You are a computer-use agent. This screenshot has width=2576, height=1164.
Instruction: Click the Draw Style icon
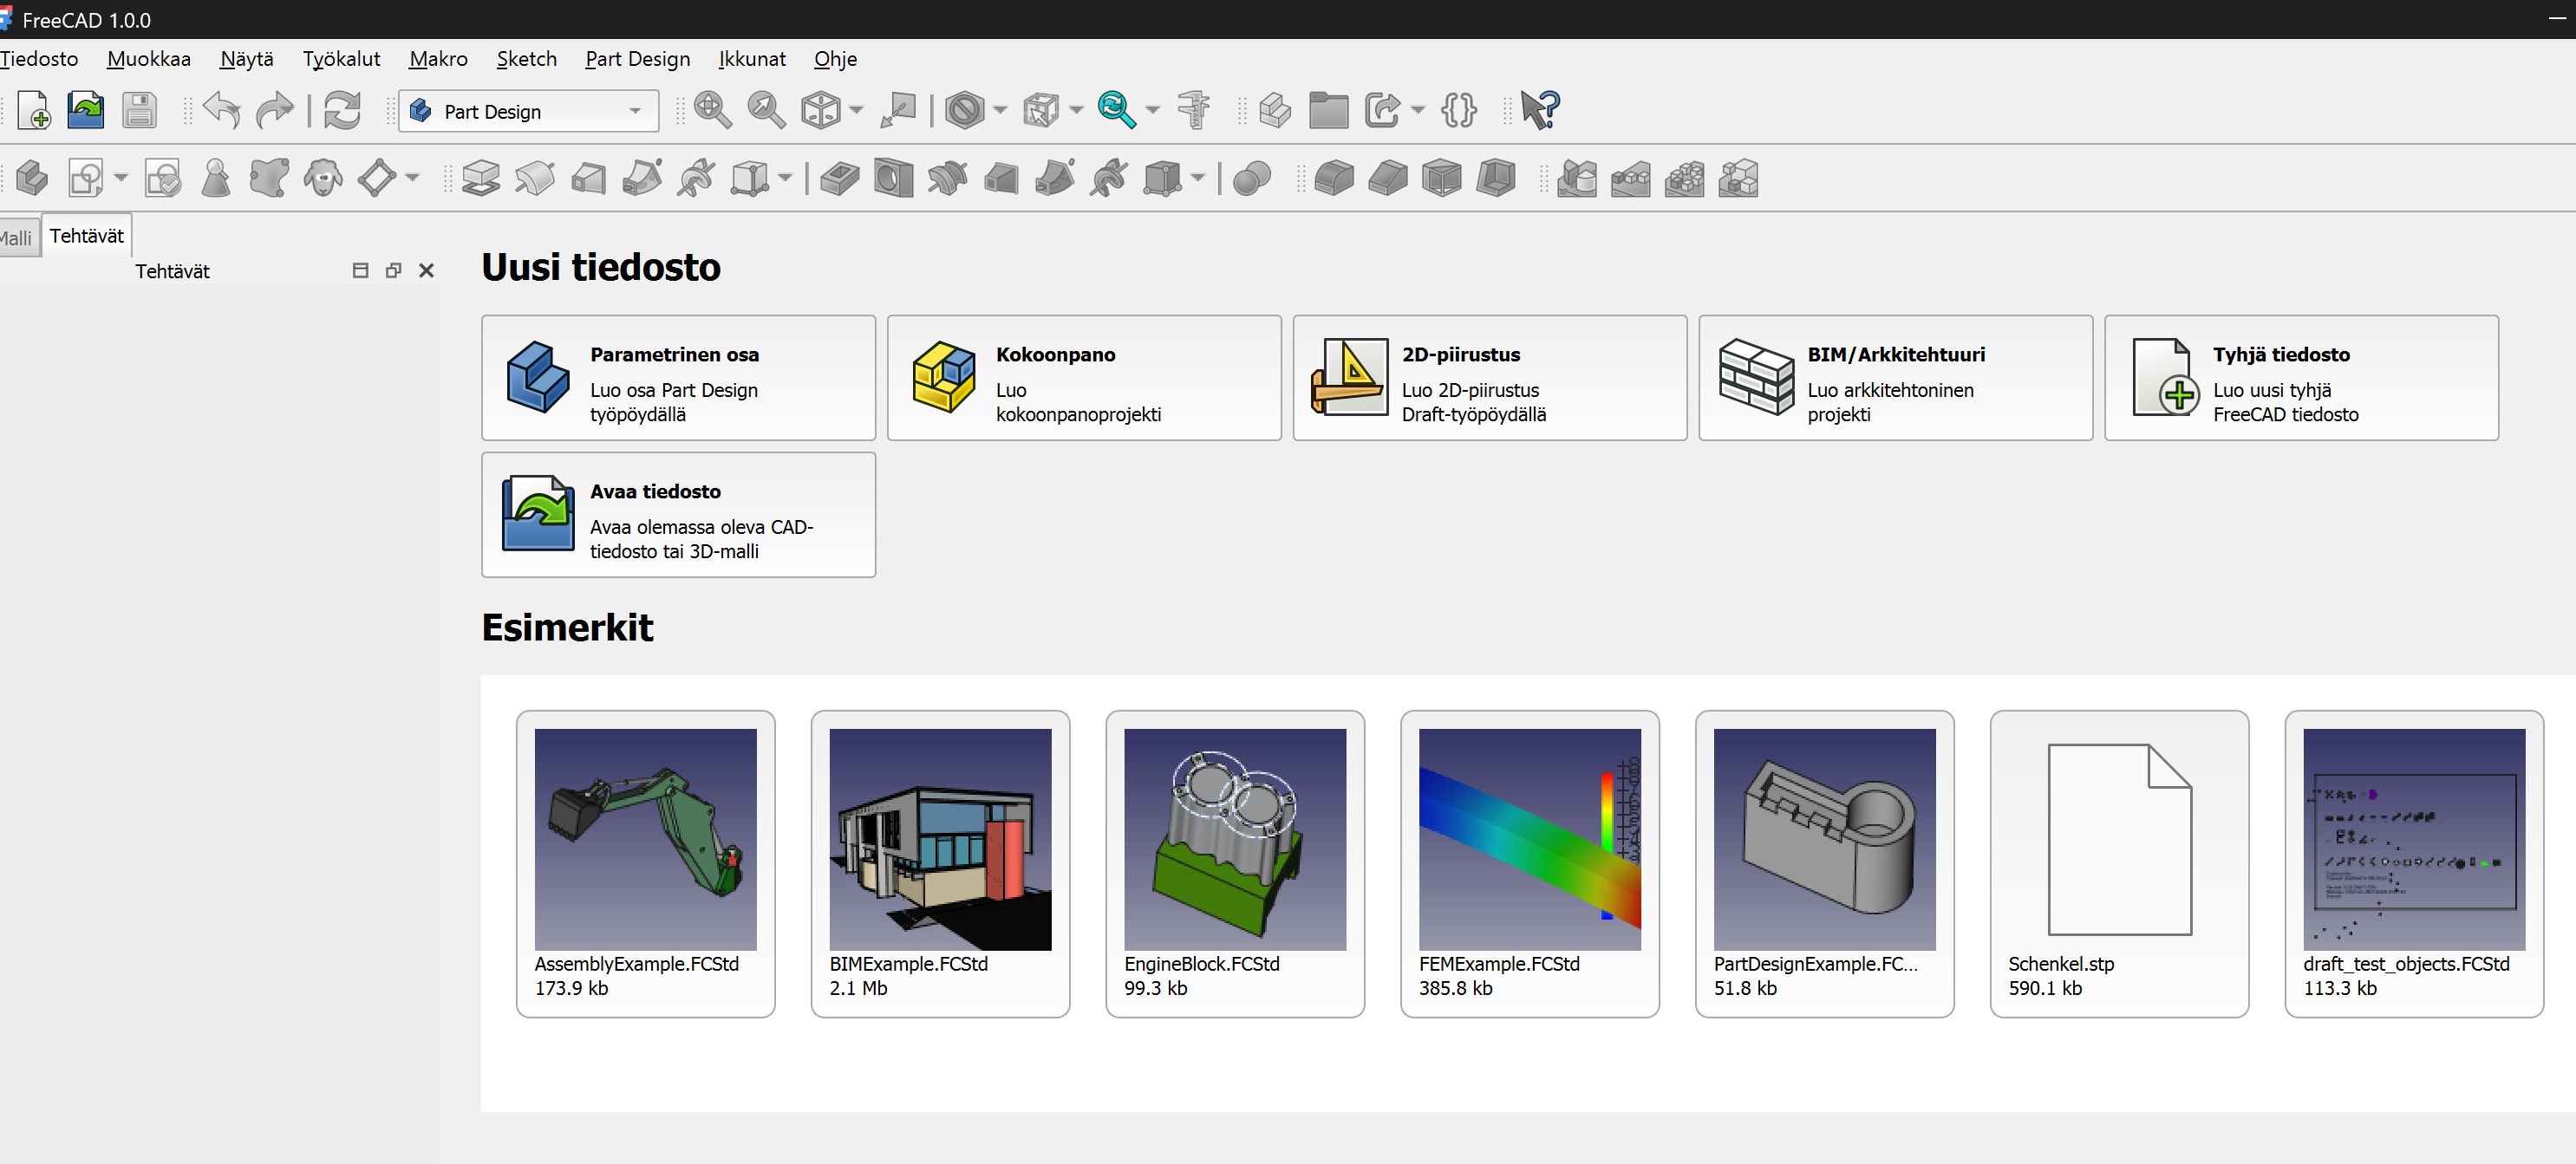(x=965, y=110)
